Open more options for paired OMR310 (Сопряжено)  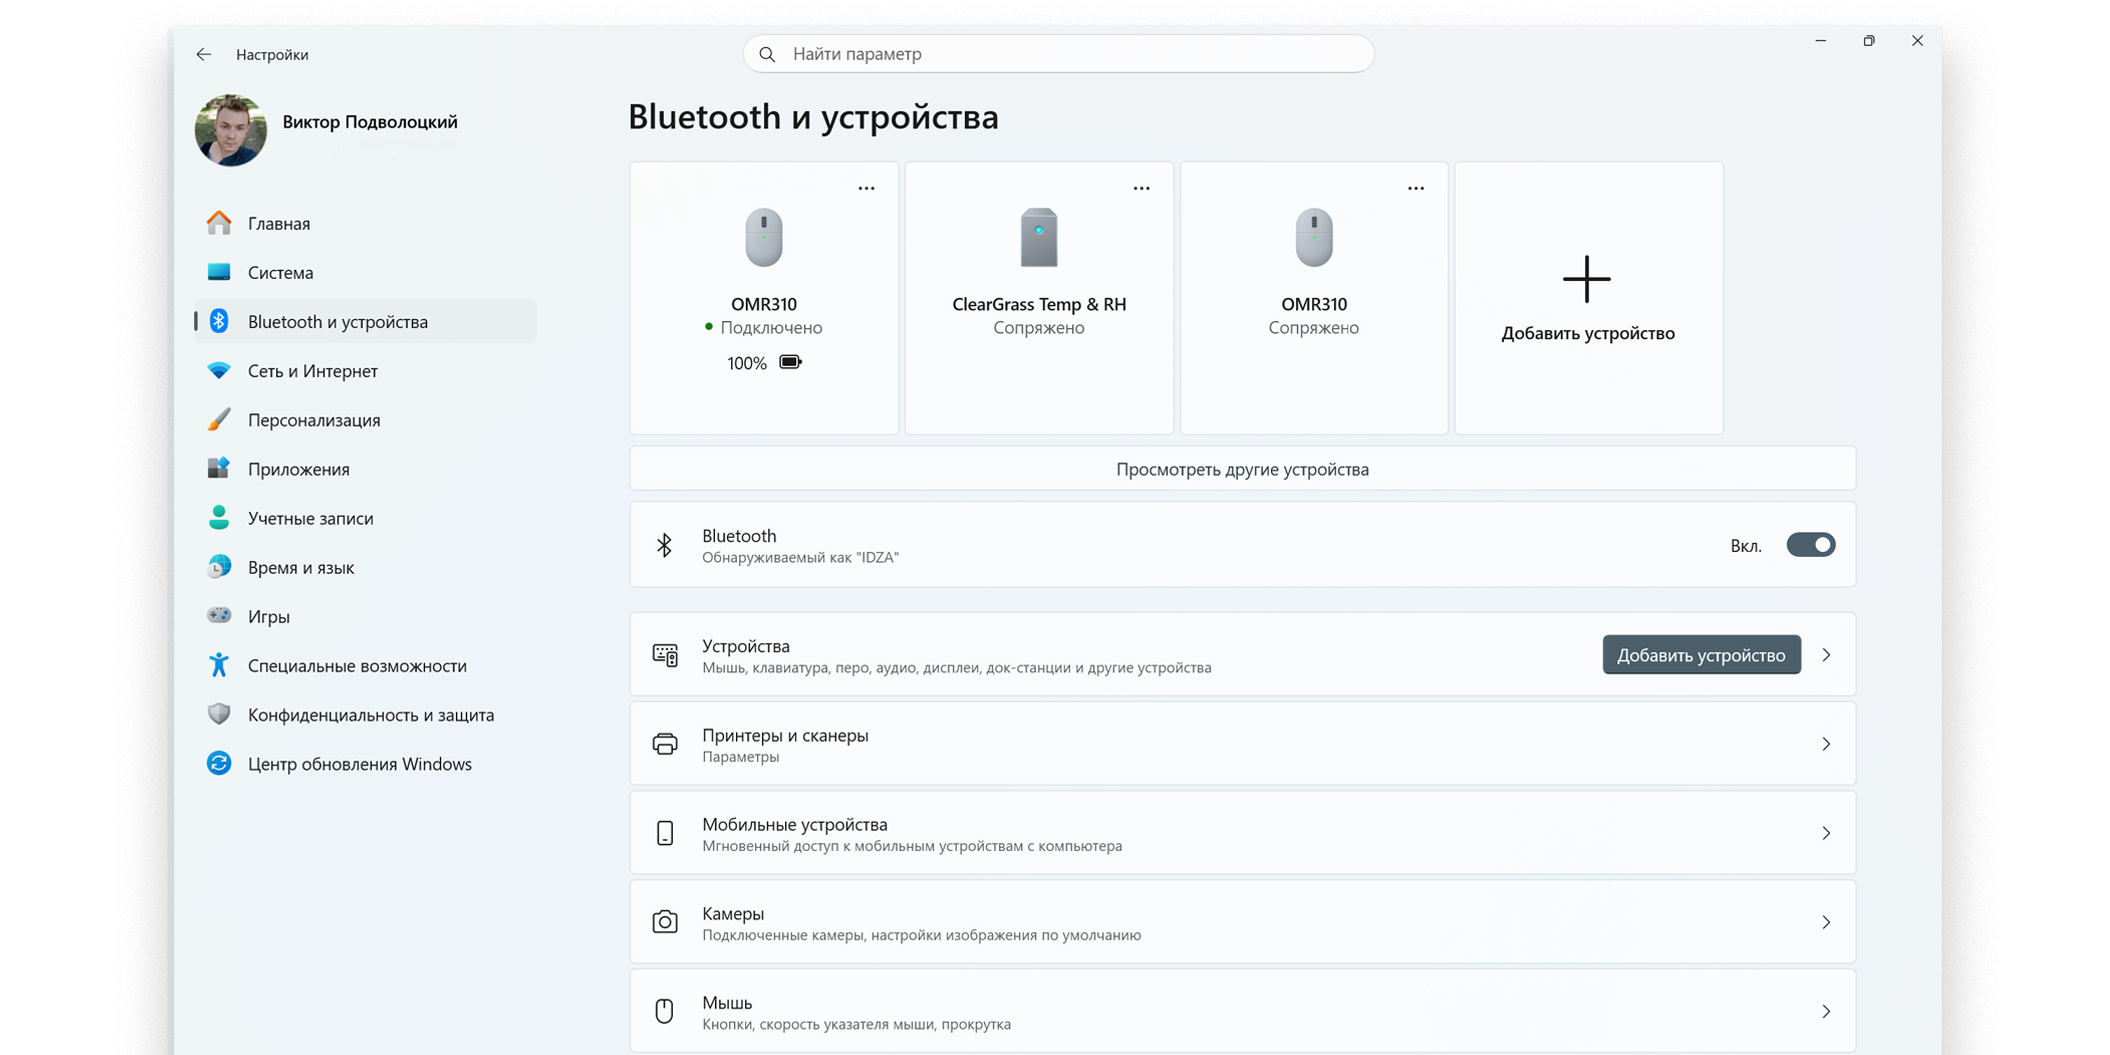point(1416,188)
